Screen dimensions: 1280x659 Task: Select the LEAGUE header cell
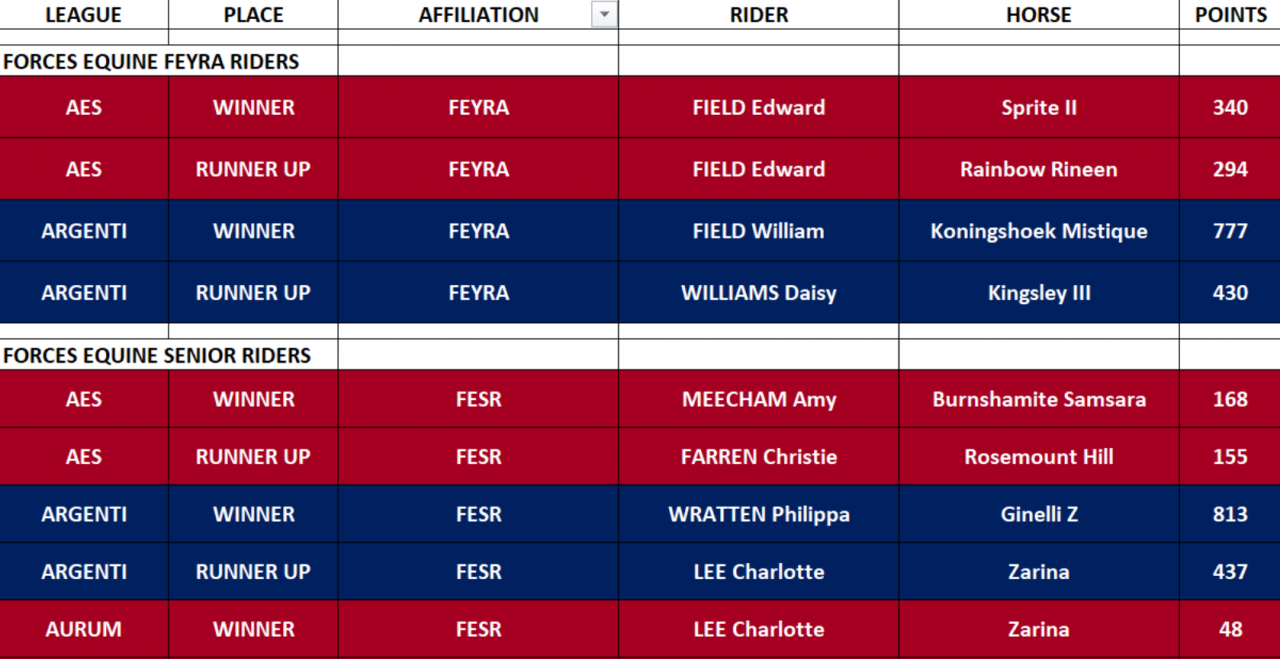coord(84,15)
